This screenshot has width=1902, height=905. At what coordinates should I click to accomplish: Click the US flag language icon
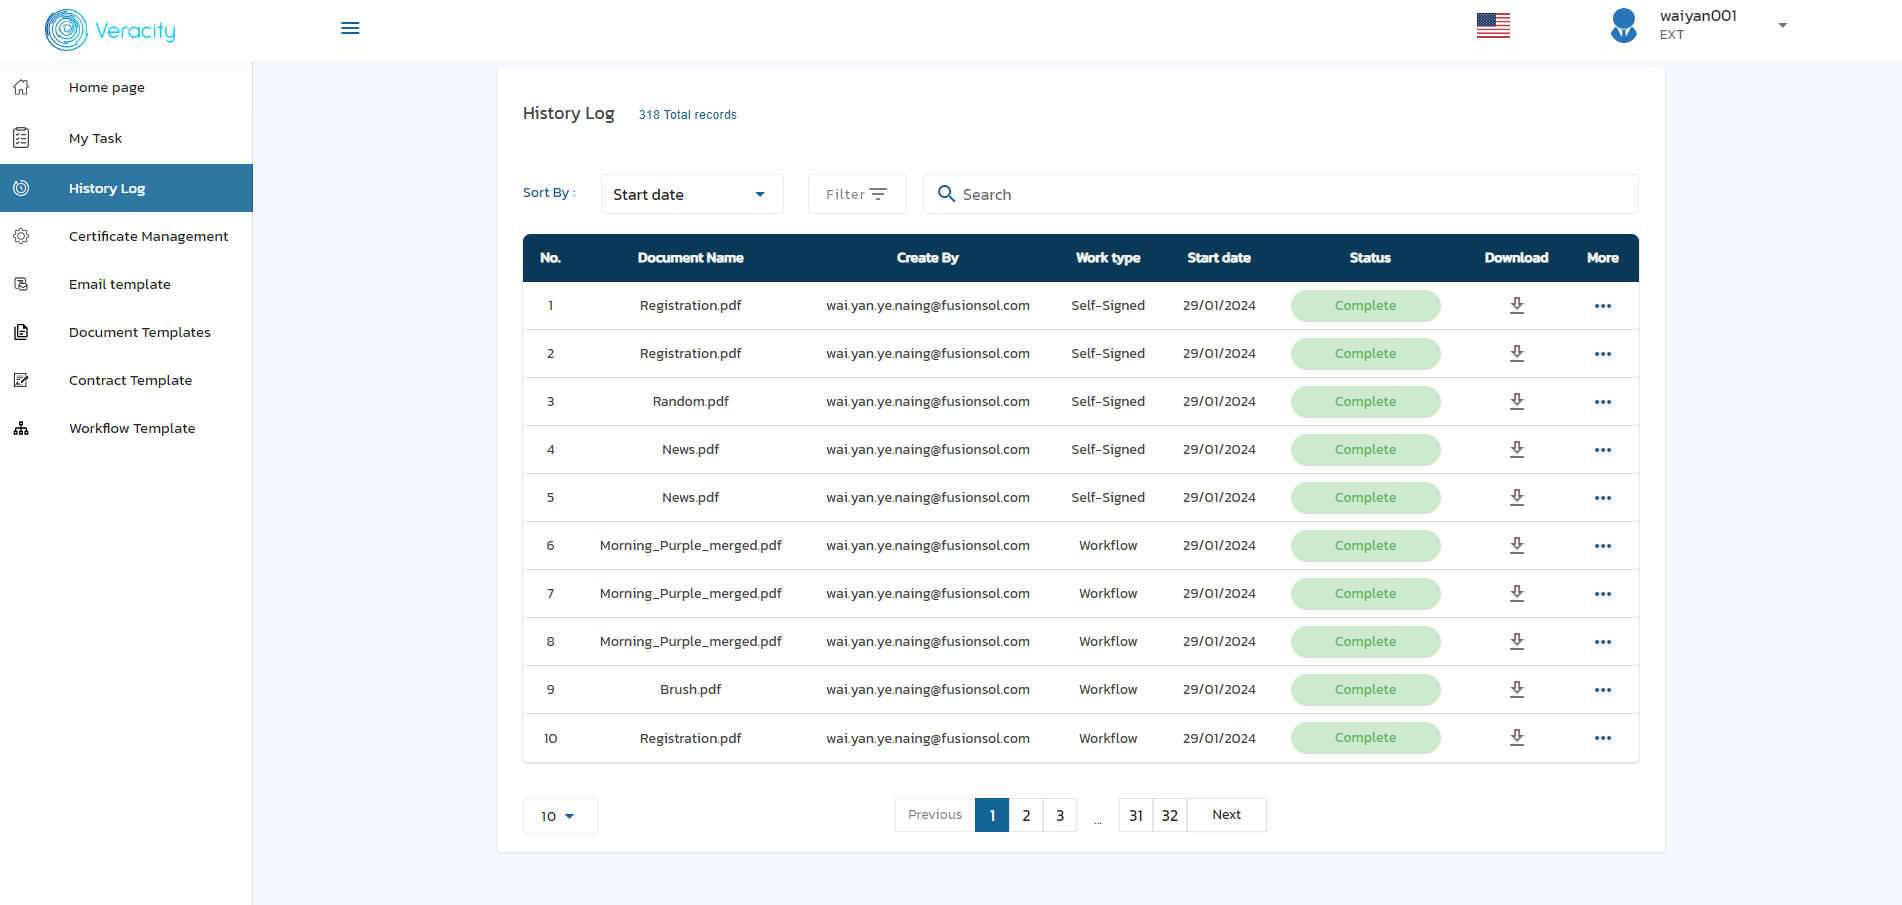tap(1493, 26)
